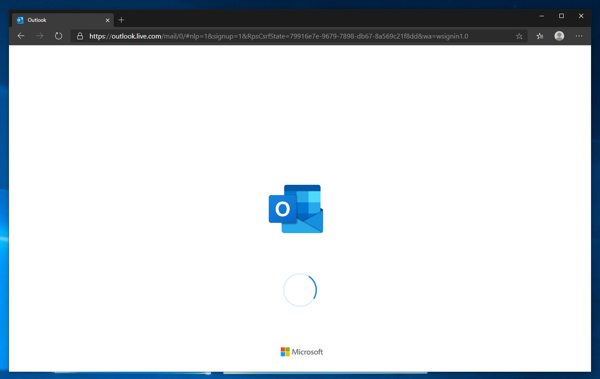Refresh the Outlook page
Screen dimensions: 600x379
[58, 36]
